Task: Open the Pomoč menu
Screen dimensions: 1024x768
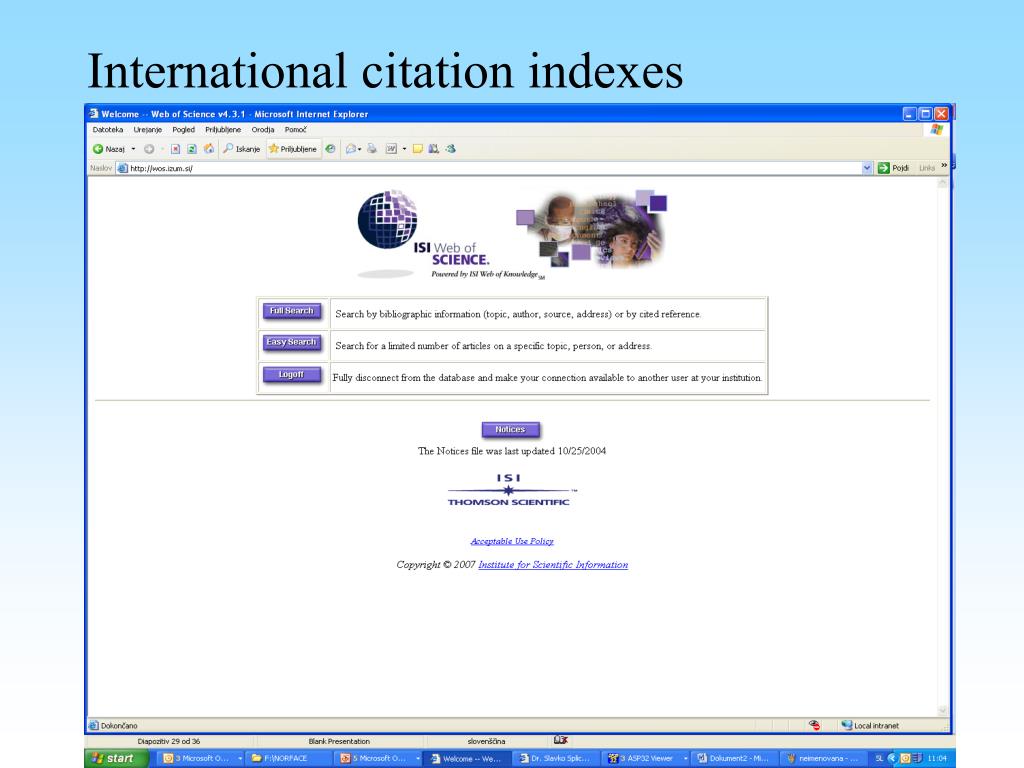Action: click(x=295, y=130)
